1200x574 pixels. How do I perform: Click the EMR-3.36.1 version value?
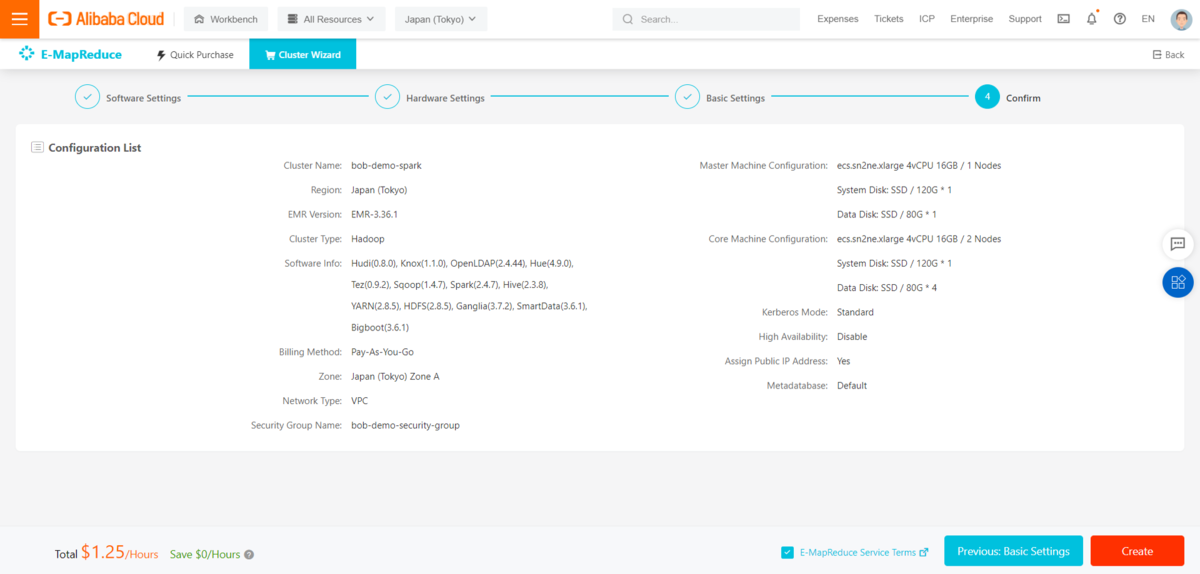click(375, 215)
